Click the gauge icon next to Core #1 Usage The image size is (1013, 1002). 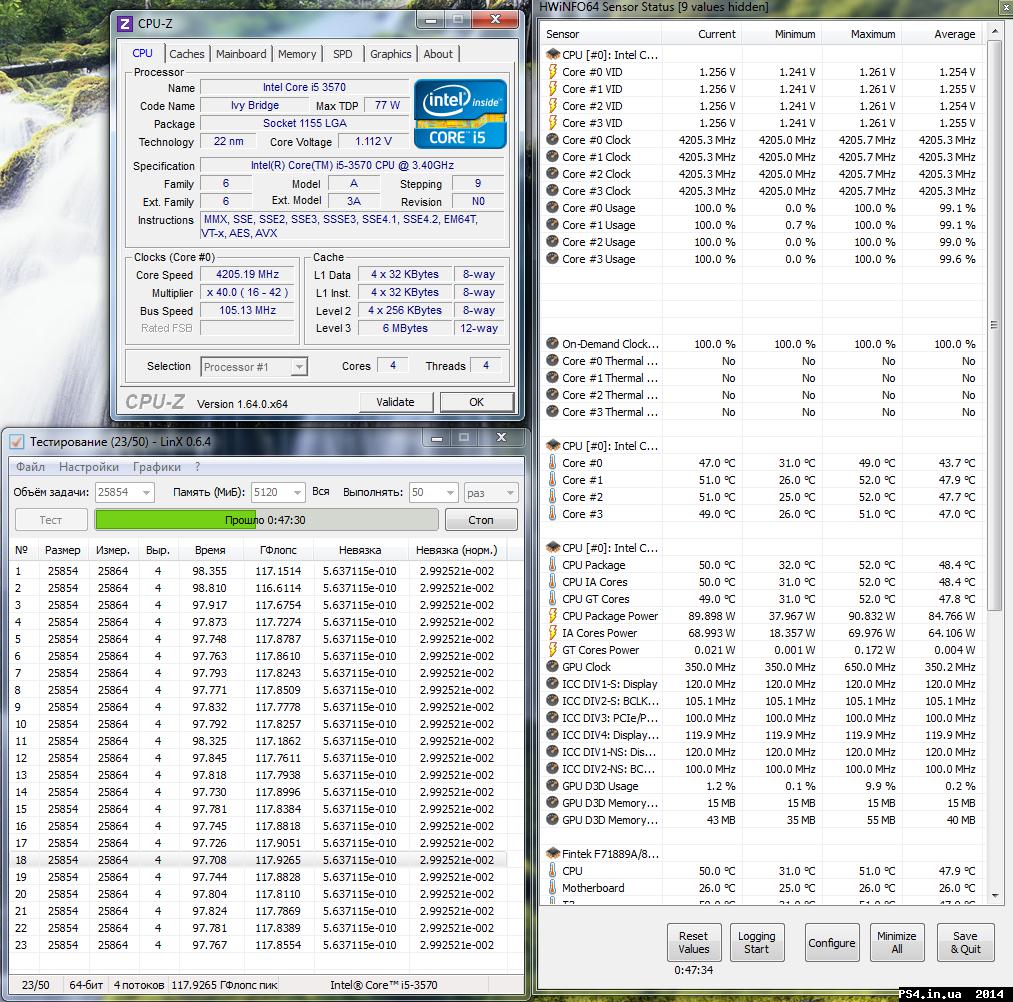pyautogui.click(x=552, y=225)
